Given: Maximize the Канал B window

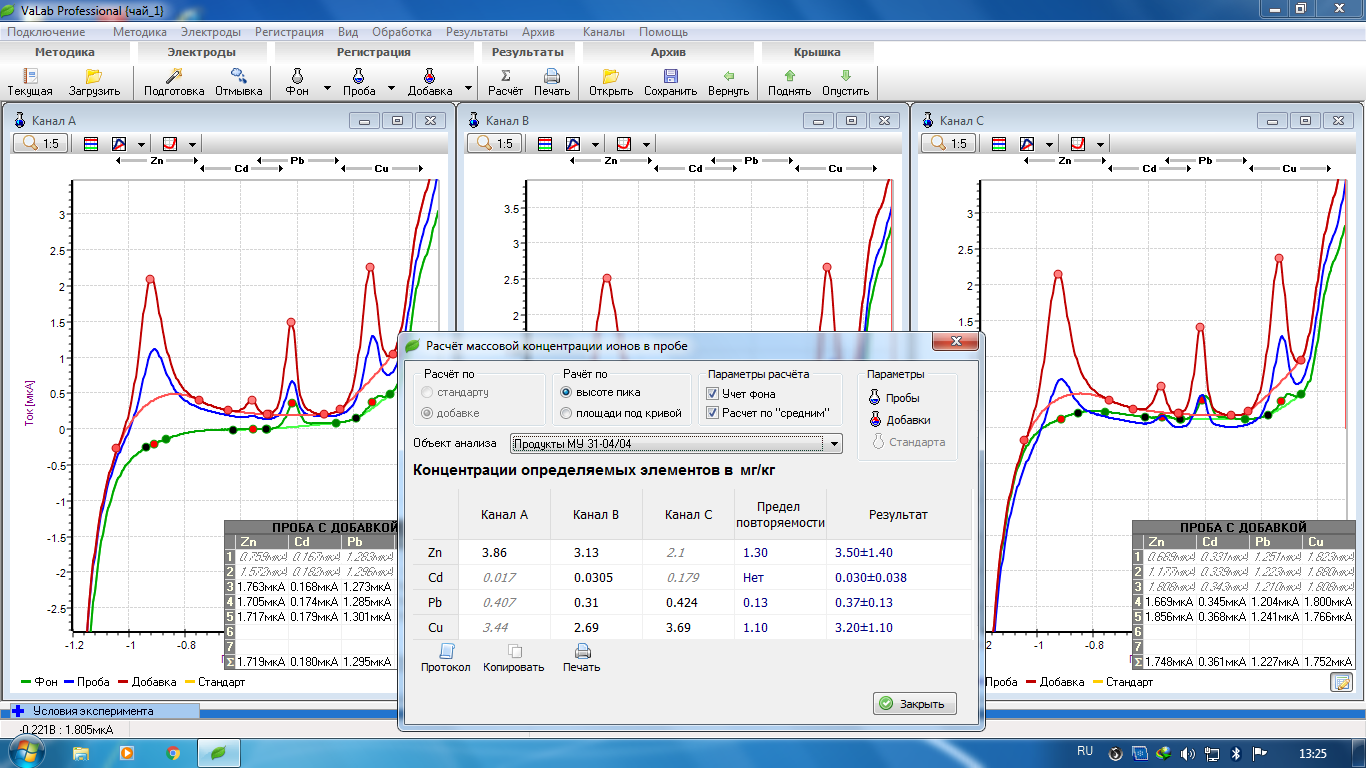Looking at the screenshot, I should pos(851,120).
